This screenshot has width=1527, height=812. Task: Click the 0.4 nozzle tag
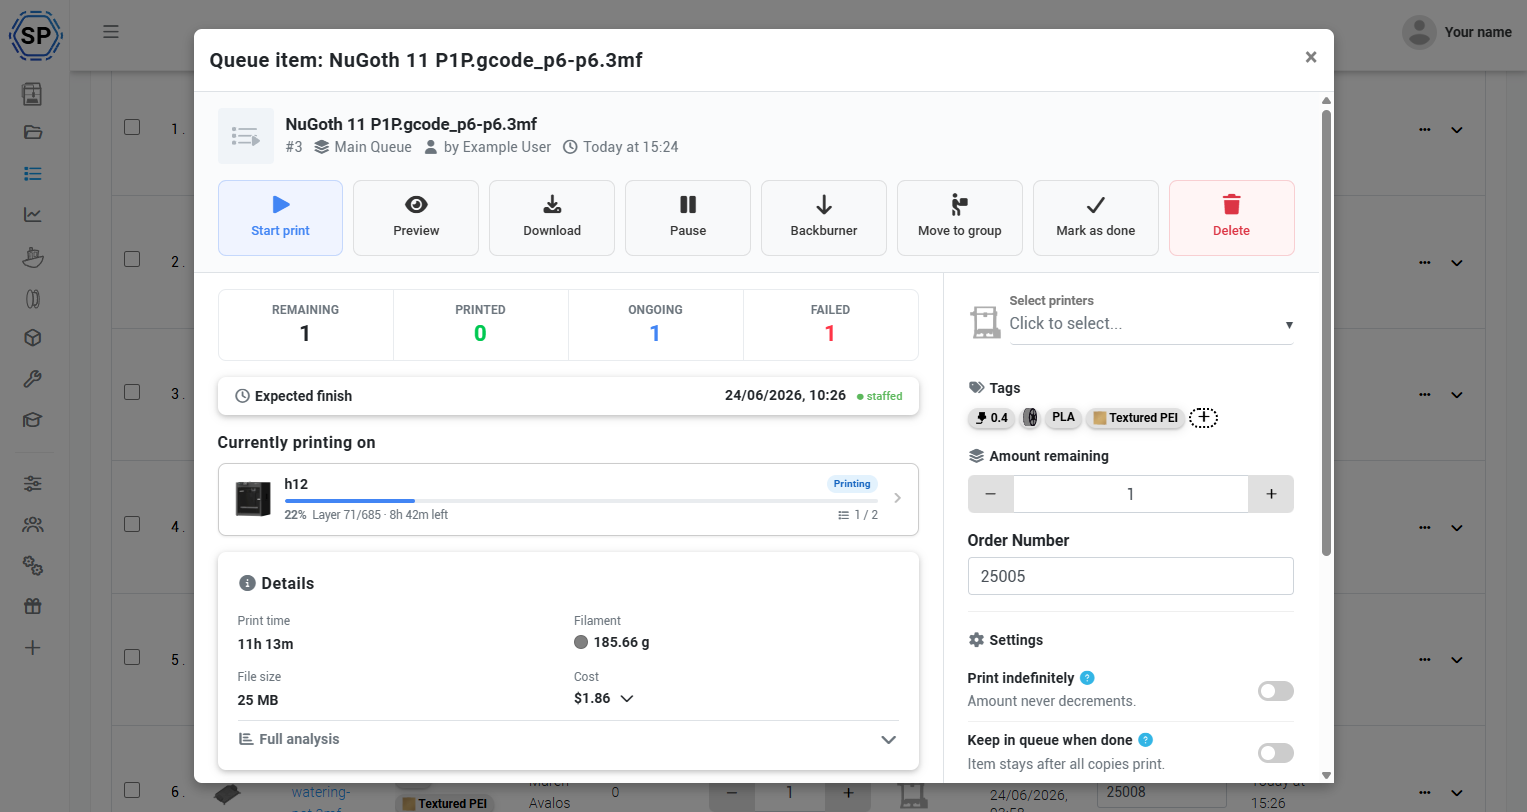coord(991,418)
